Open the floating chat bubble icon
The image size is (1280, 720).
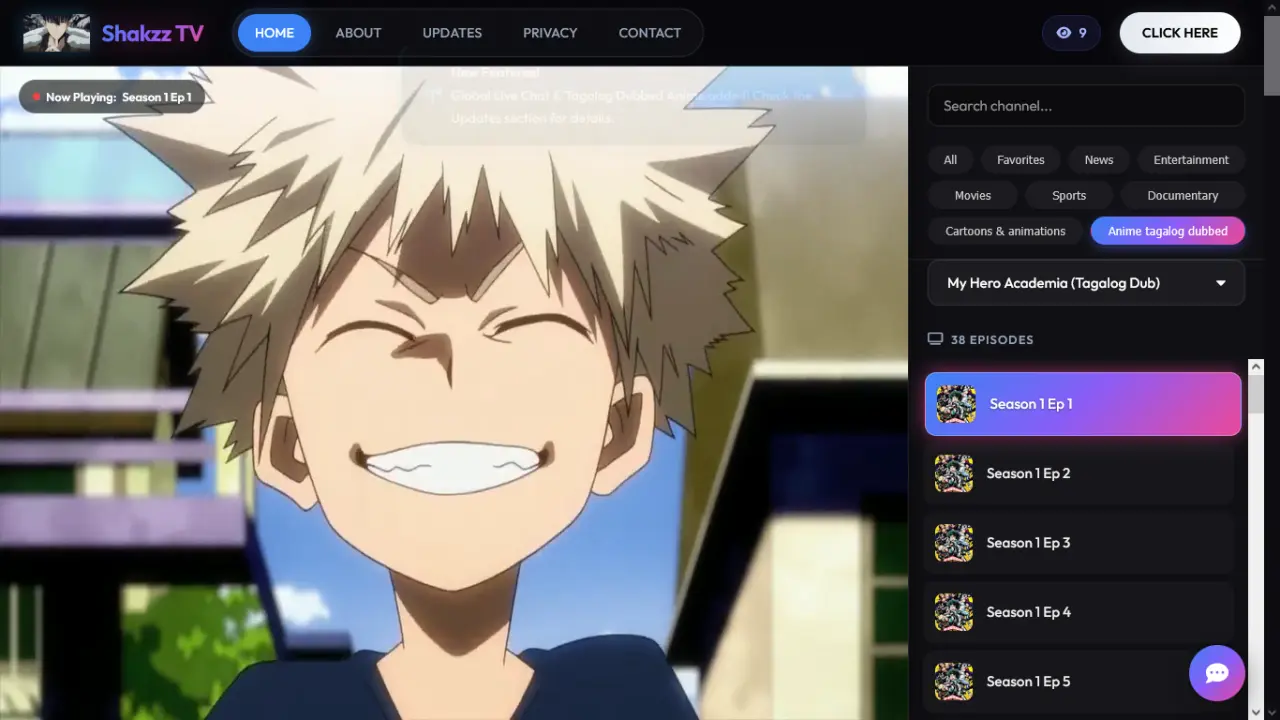click(x=1217, y=673)
